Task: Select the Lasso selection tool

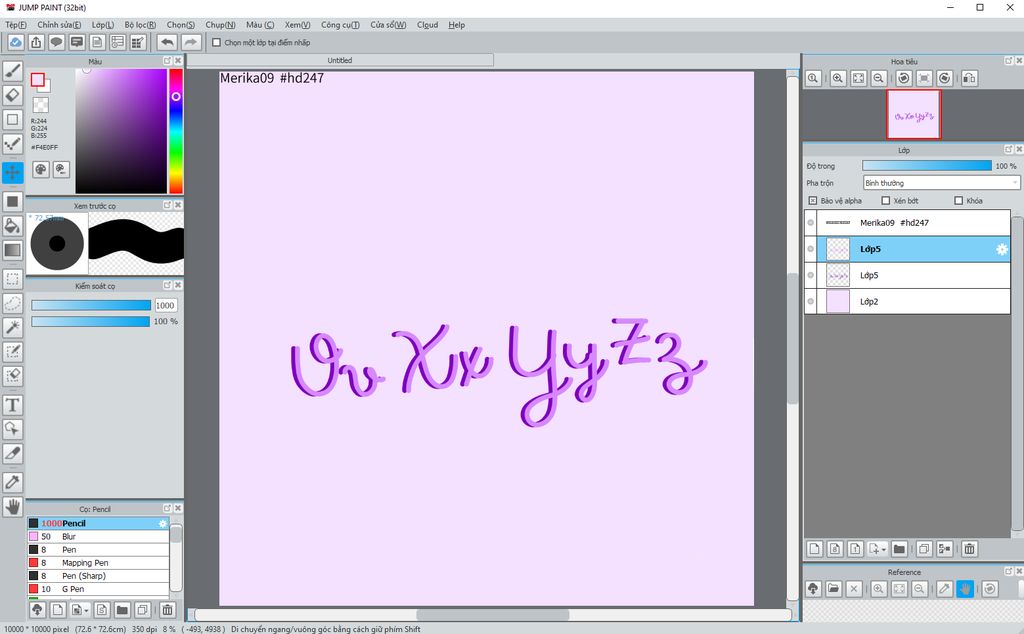Action: coord(12,303)
